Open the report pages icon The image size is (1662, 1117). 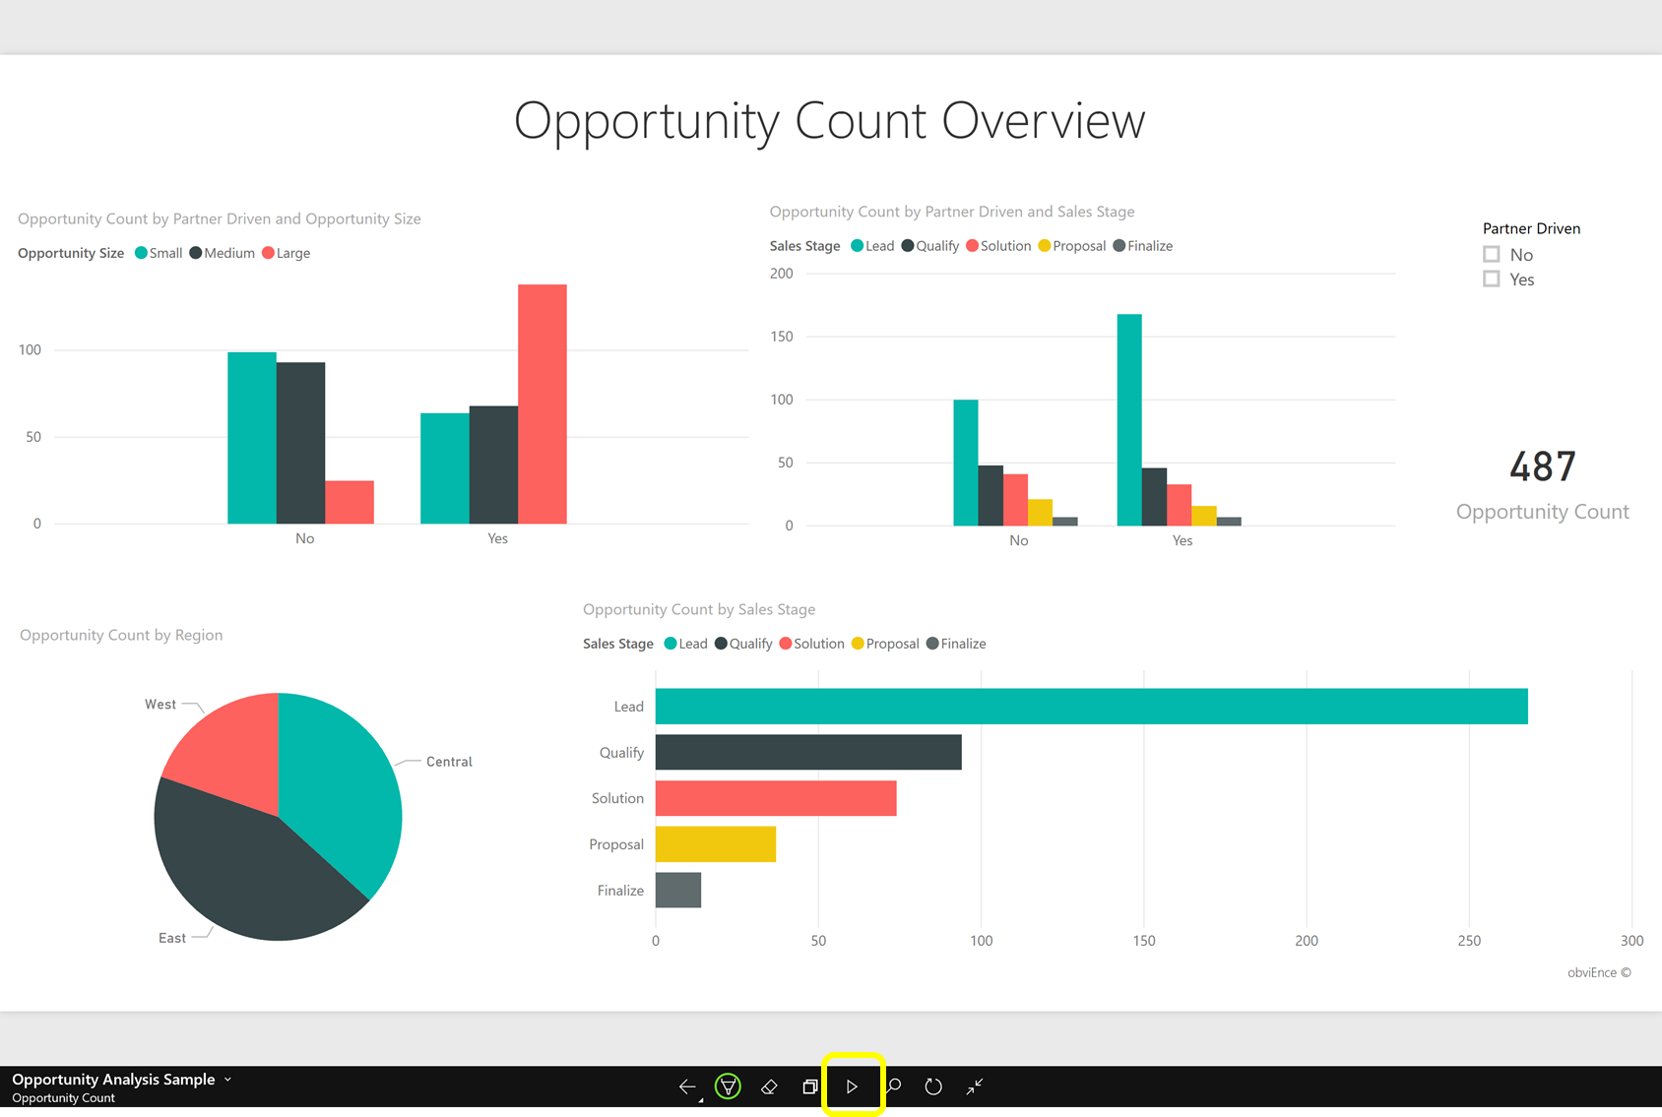point(810,1087)
